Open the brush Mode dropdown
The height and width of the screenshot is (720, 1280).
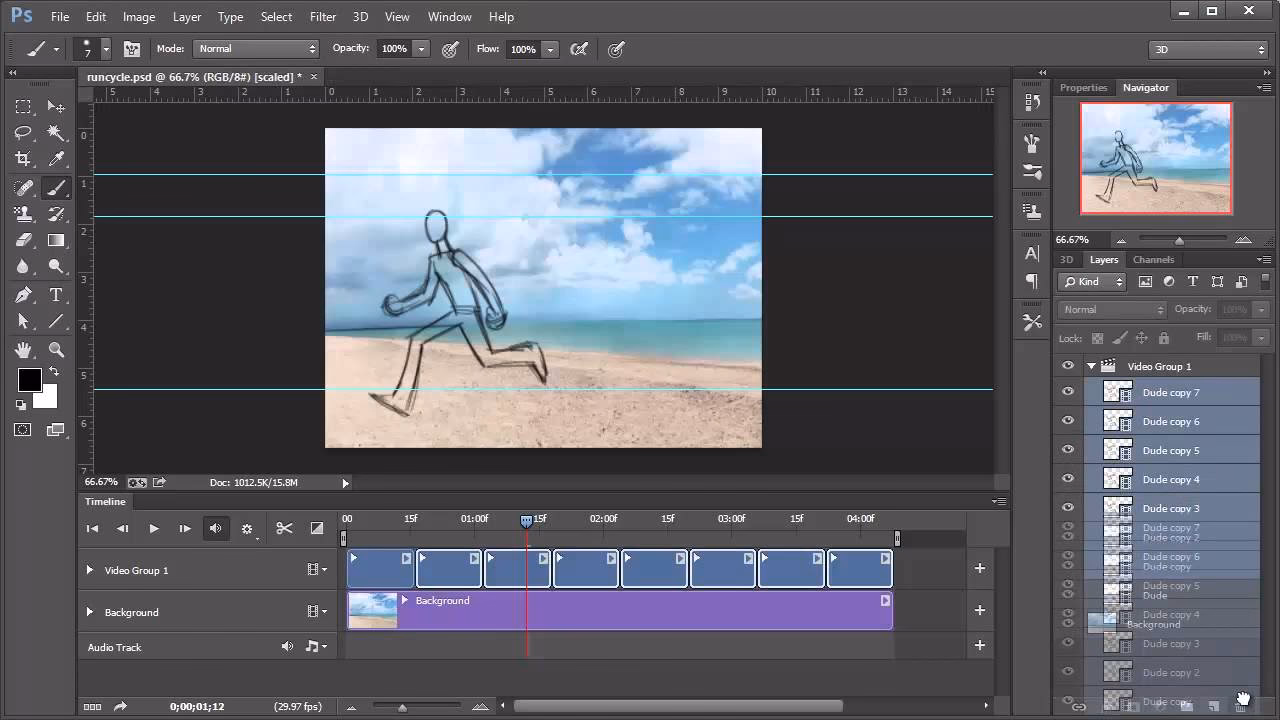256,48
